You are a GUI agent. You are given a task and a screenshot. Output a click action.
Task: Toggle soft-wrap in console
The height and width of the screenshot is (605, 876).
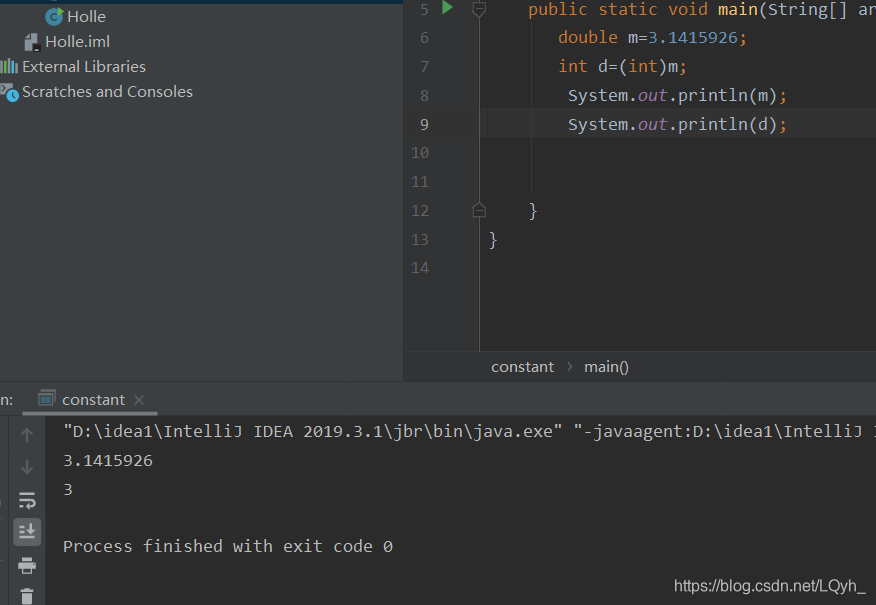tap(27, 501)
